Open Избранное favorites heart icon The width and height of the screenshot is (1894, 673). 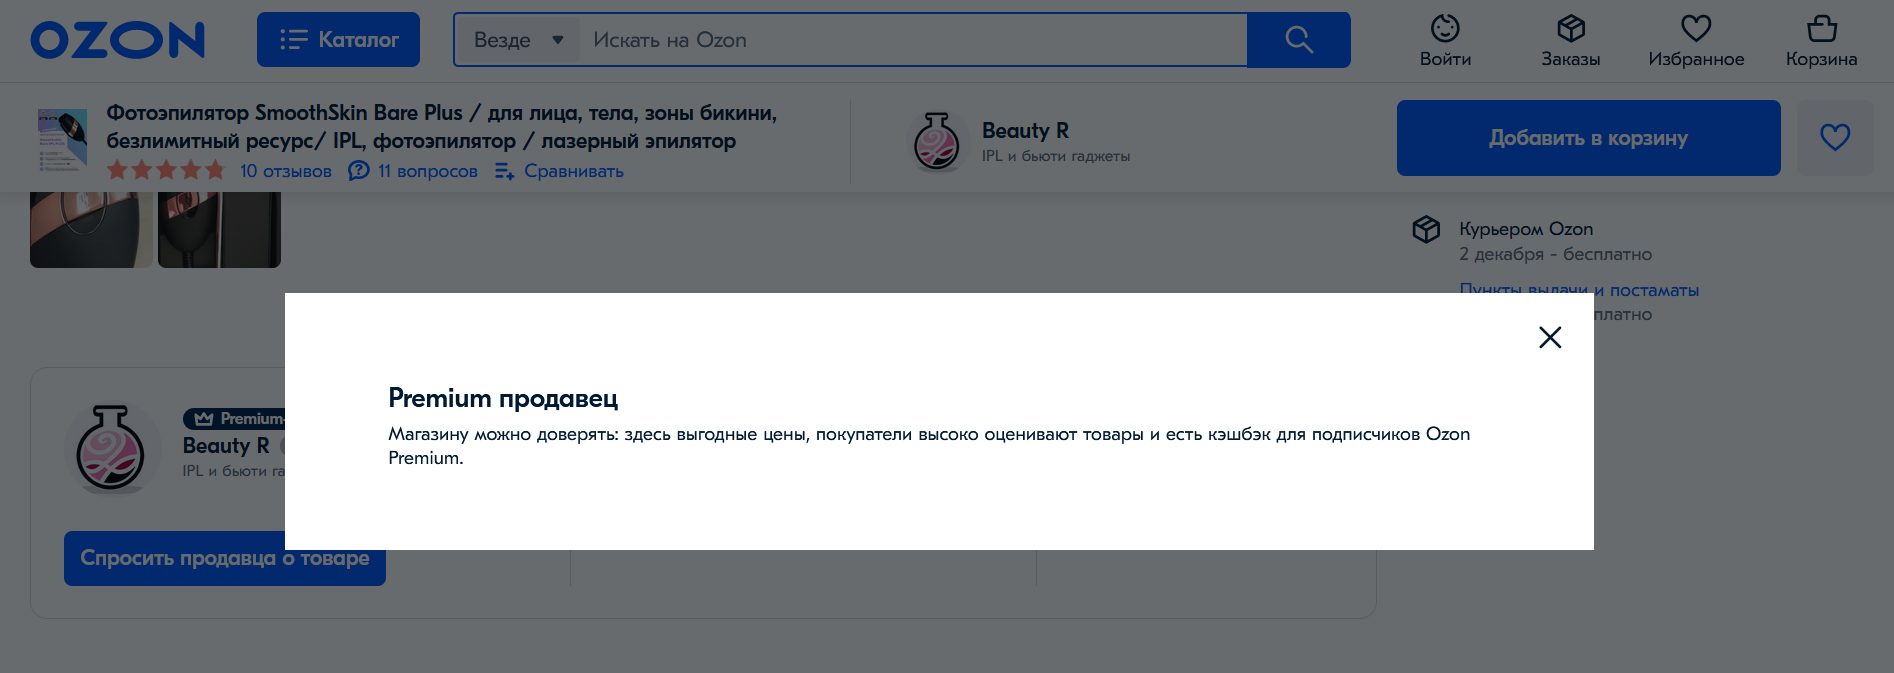coord(1696,41)
